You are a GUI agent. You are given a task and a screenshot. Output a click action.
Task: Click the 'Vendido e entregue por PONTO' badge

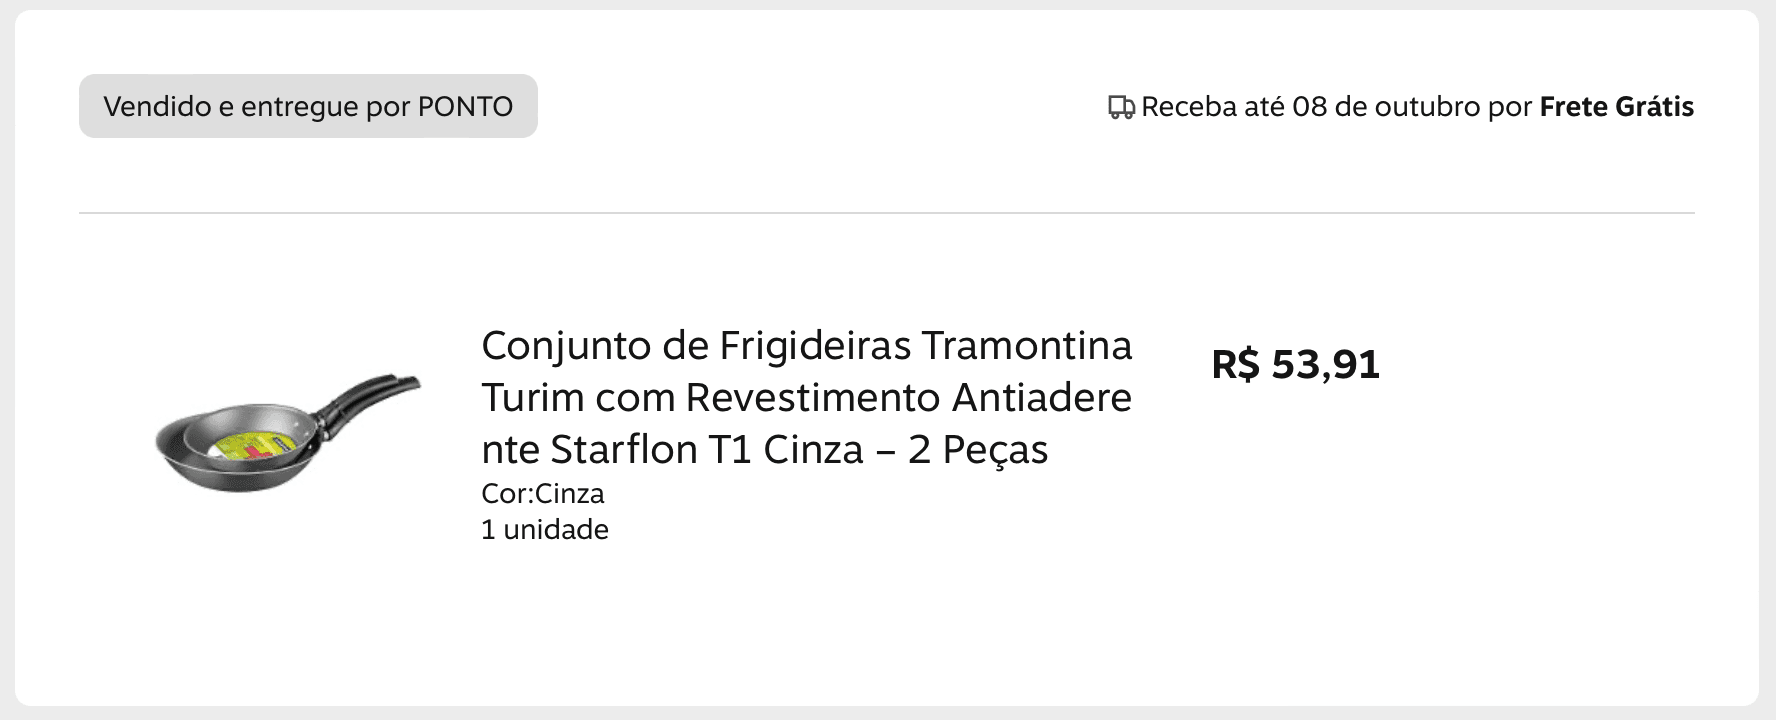pyautogui.click(x=308, y=106)
